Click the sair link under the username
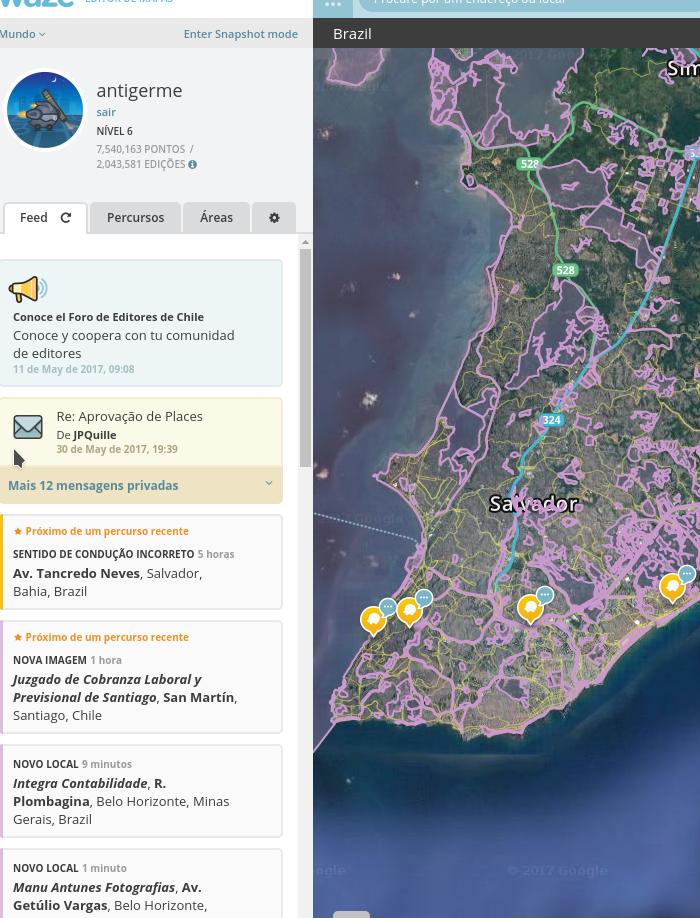This screenshot has width=700, height=918. coord(106,112)
